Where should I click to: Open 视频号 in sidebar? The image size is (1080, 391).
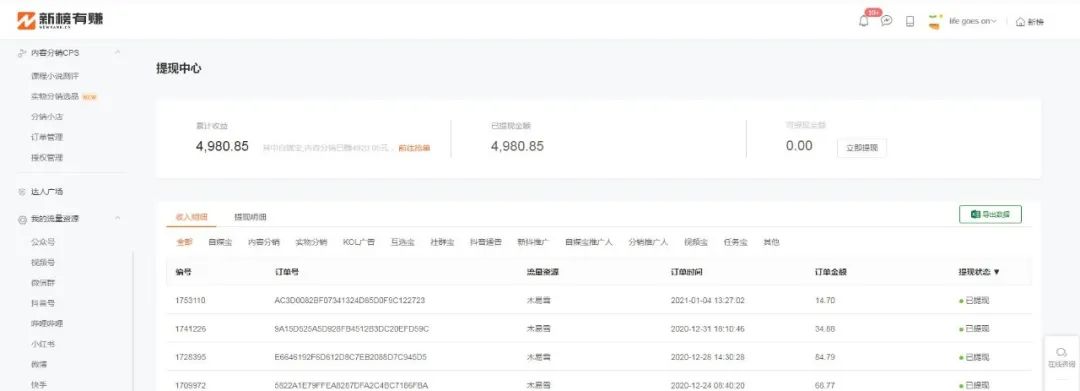pyautogui.click(x=43, y=262)
